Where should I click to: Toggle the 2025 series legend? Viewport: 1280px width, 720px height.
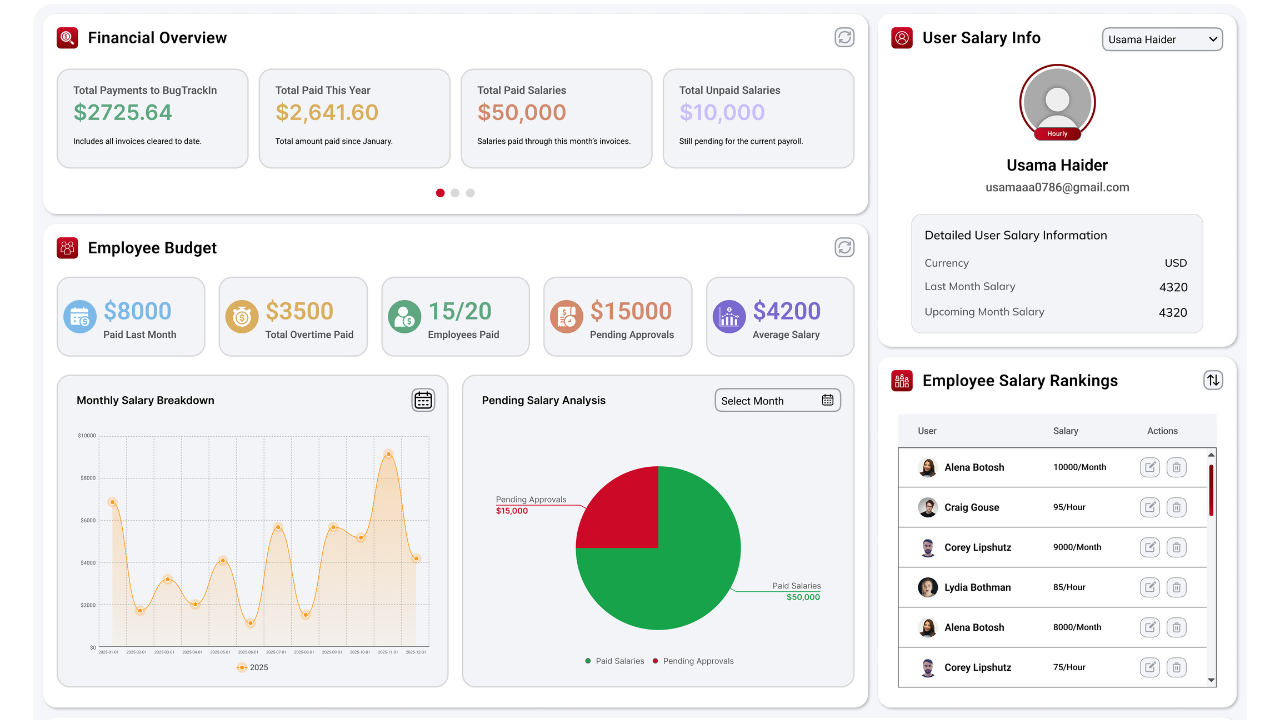252,667
